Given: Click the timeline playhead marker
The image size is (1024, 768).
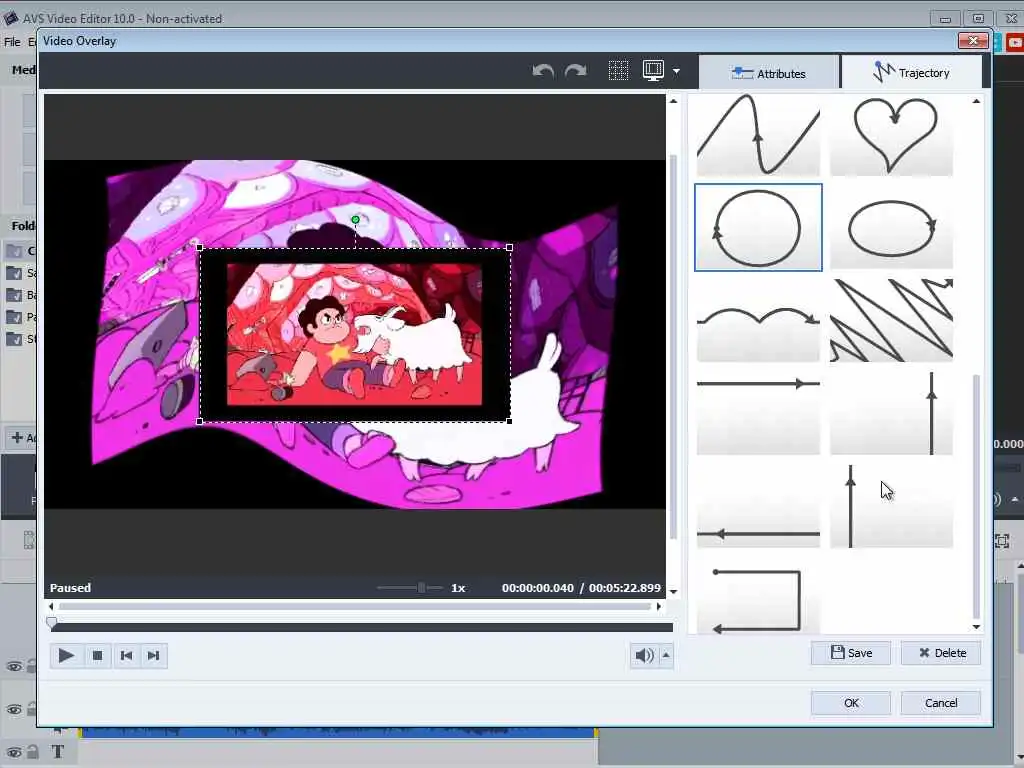Looking at the screenshot, I should (52, 622).
